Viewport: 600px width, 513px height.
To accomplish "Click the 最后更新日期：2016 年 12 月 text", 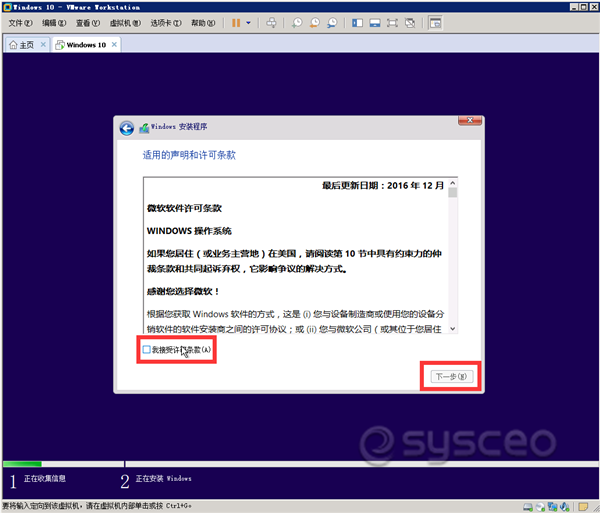I will pyautogui.click(x=383, y=186).
